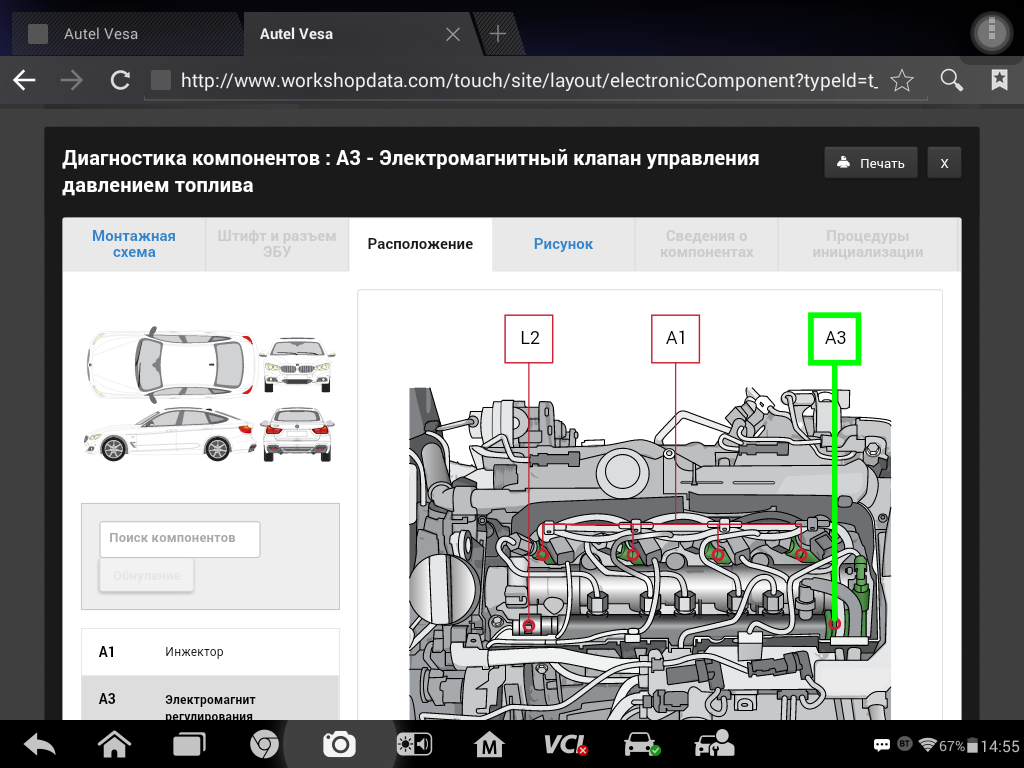Tap the Android back arrow in taskbar
Viewport: 1024px width, 768px height.
(x=39, y=744)
